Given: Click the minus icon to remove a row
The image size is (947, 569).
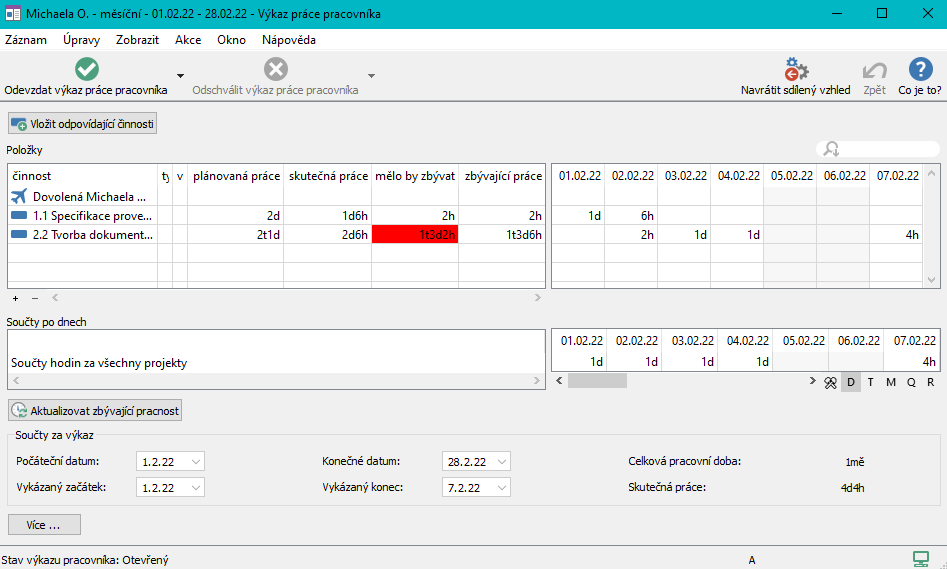Looking at the screenshot, I should (x=35, y=298).
